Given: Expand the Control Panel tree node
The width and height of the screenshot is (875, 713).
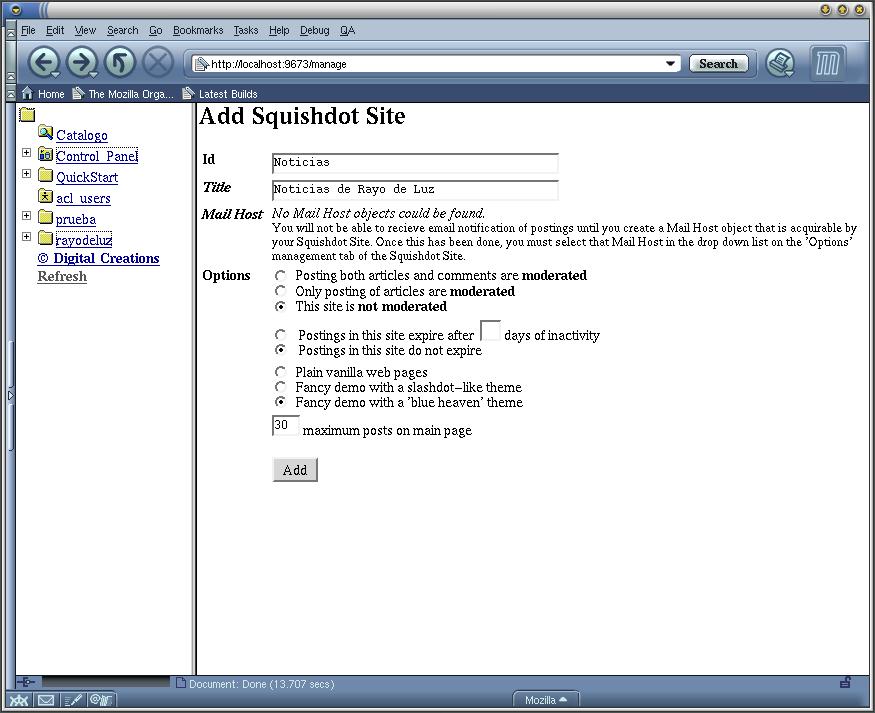Looking at the screenshot, I should tap(26, 152).
